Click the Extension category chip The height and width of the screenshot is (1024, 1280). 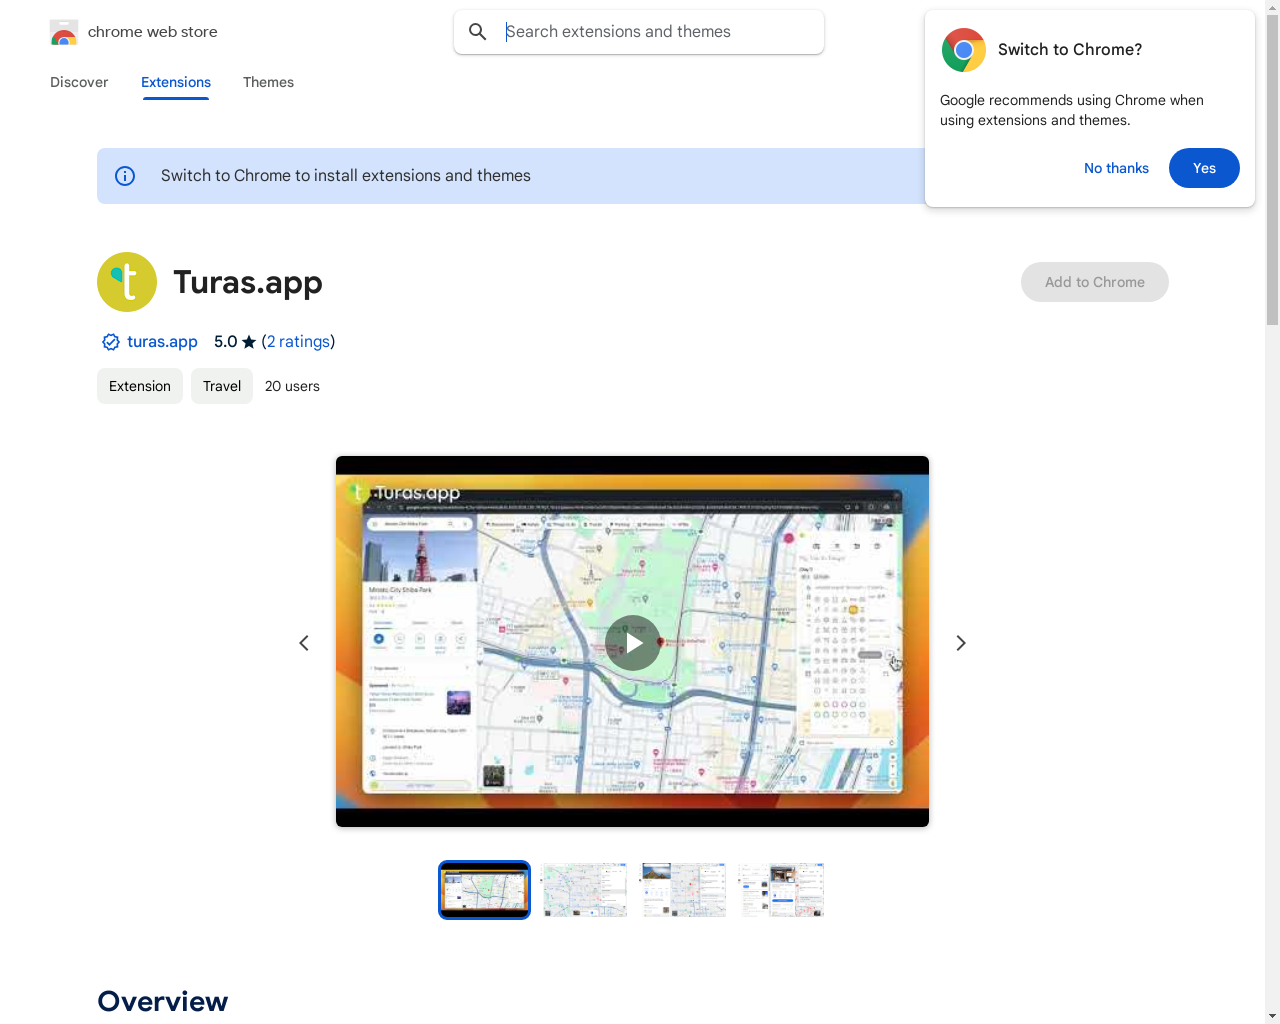(x=140, y=386)
